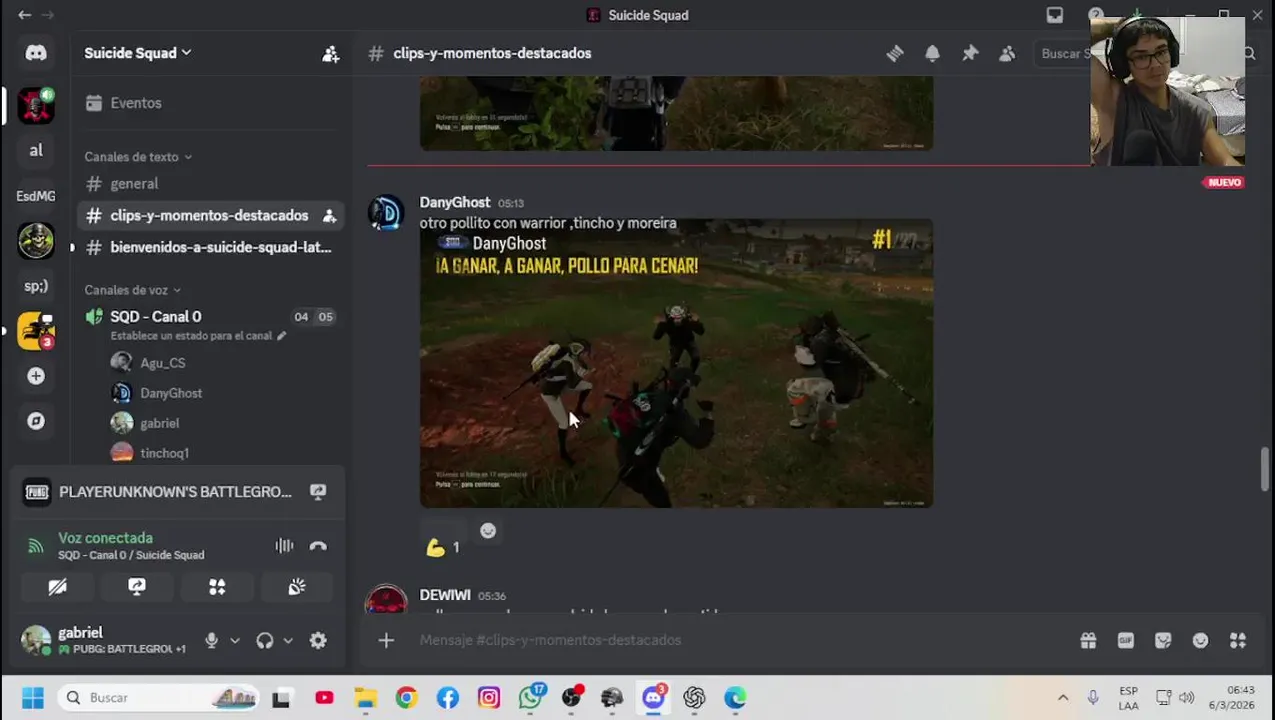Image resolution: width=1275 pixels, height=720 pixels.
Task: Open gift icon in message bar
Action: click(1088, 641)
